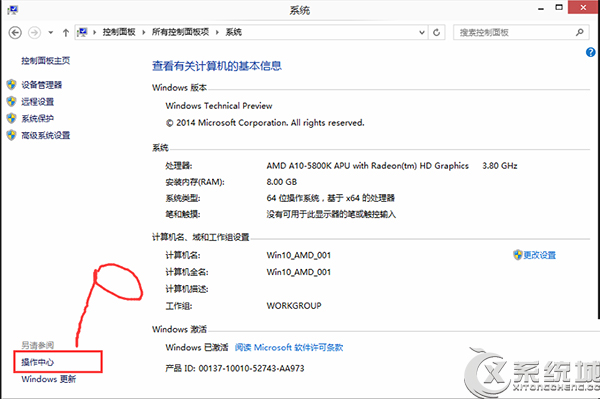Click shield icon beside 远程设置
600x399 pixels.
pyautogui.click(x=11, y=101)
